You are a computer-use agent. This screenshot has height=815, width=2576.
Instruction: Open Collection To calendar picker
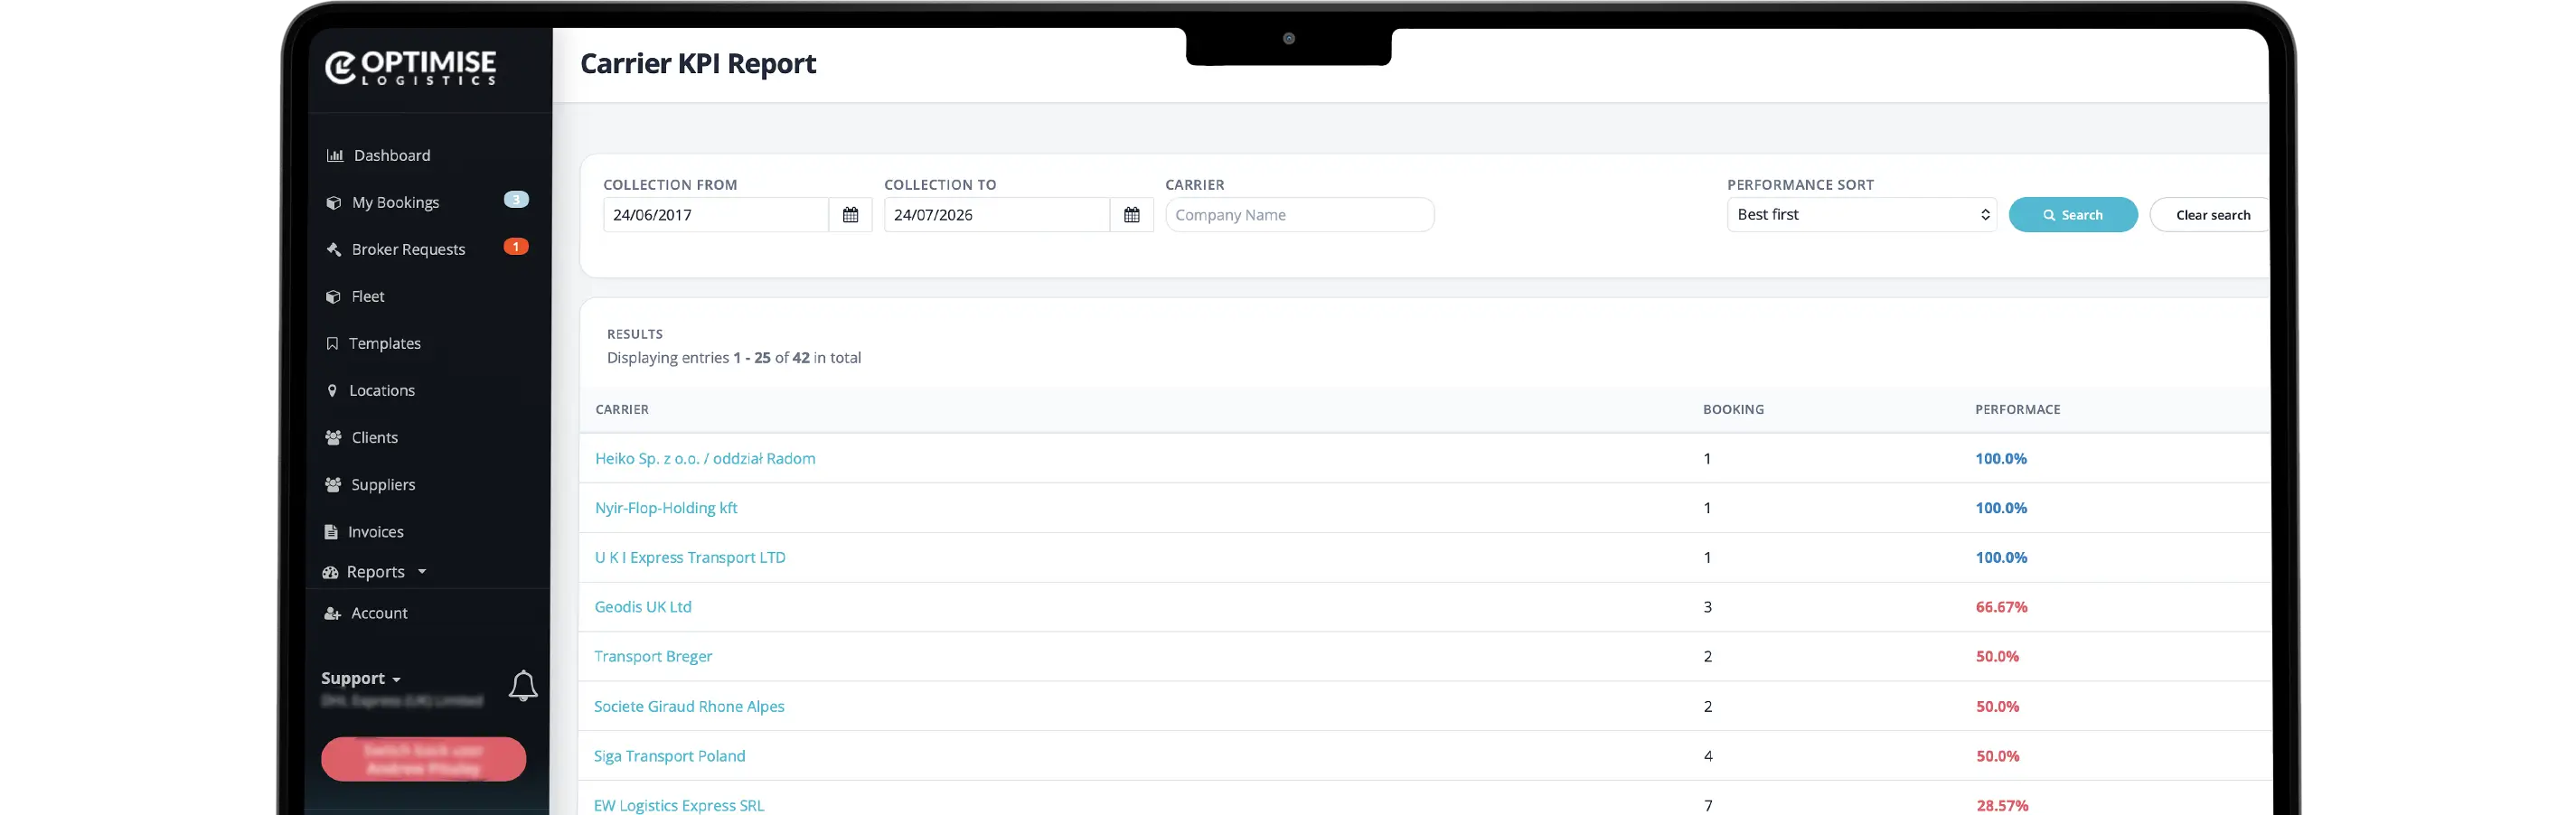coord(1132,215)
